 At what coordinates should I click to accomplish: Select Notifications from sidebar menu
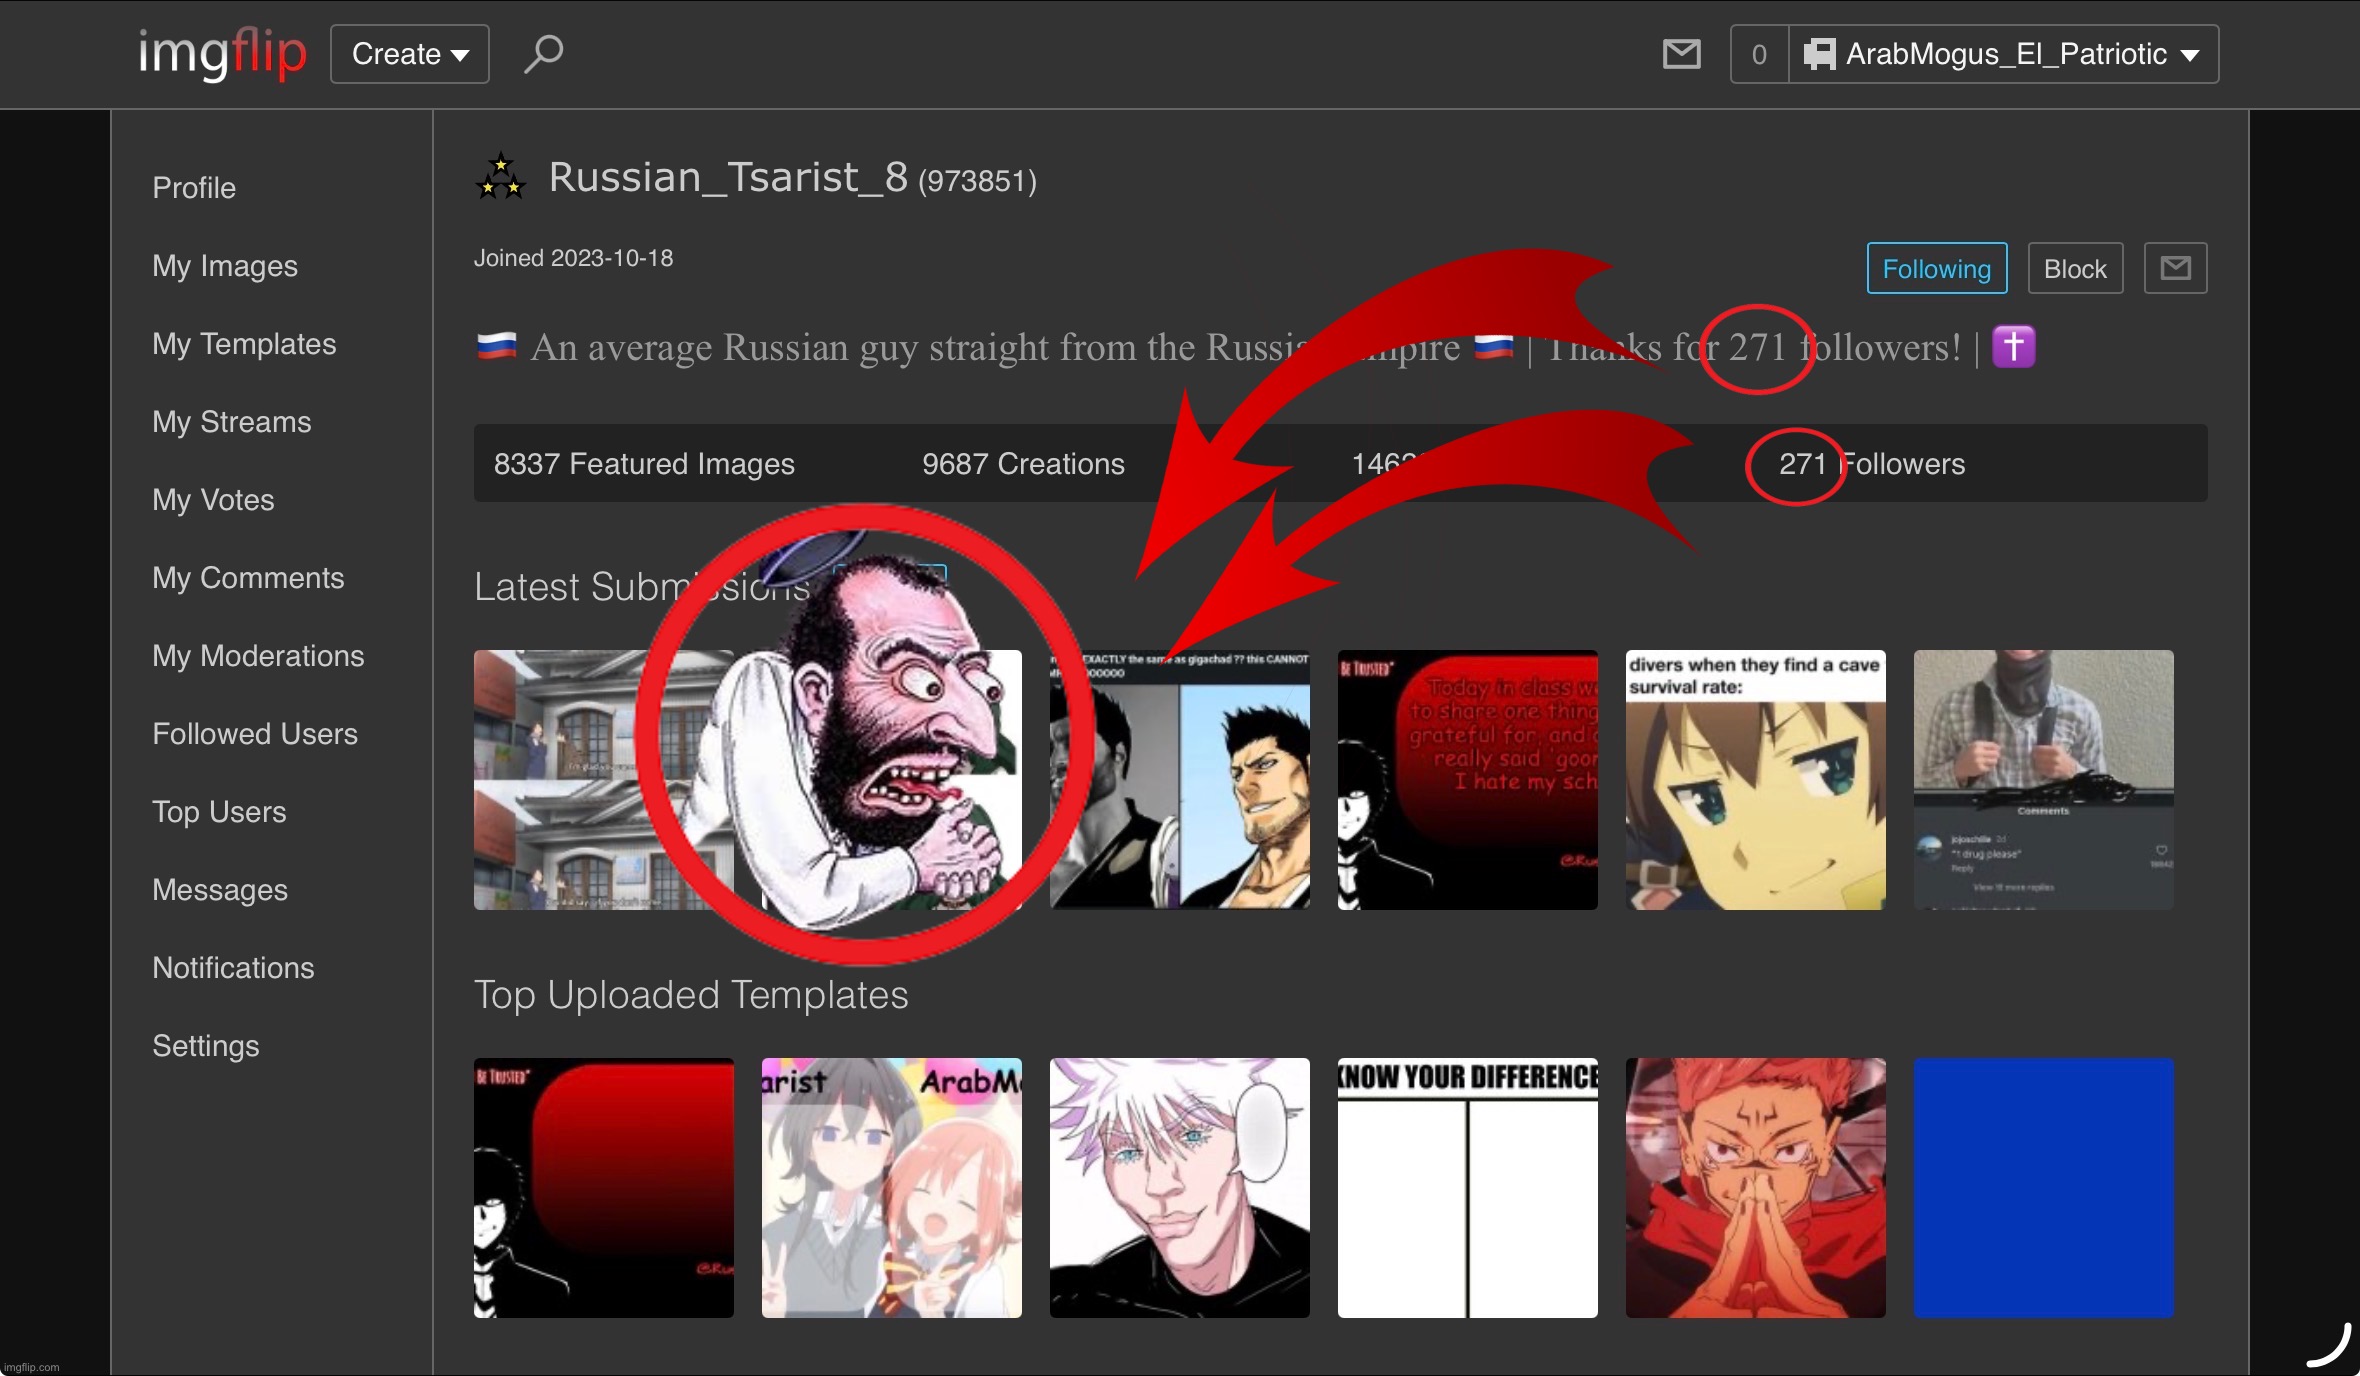233,968
